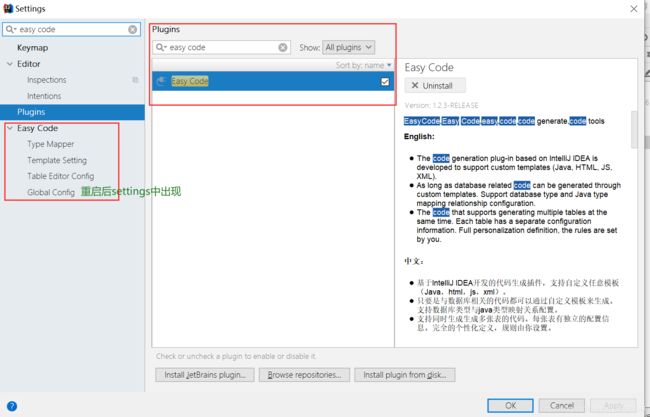Change Sort by name ordering

[x=363, y=65]
